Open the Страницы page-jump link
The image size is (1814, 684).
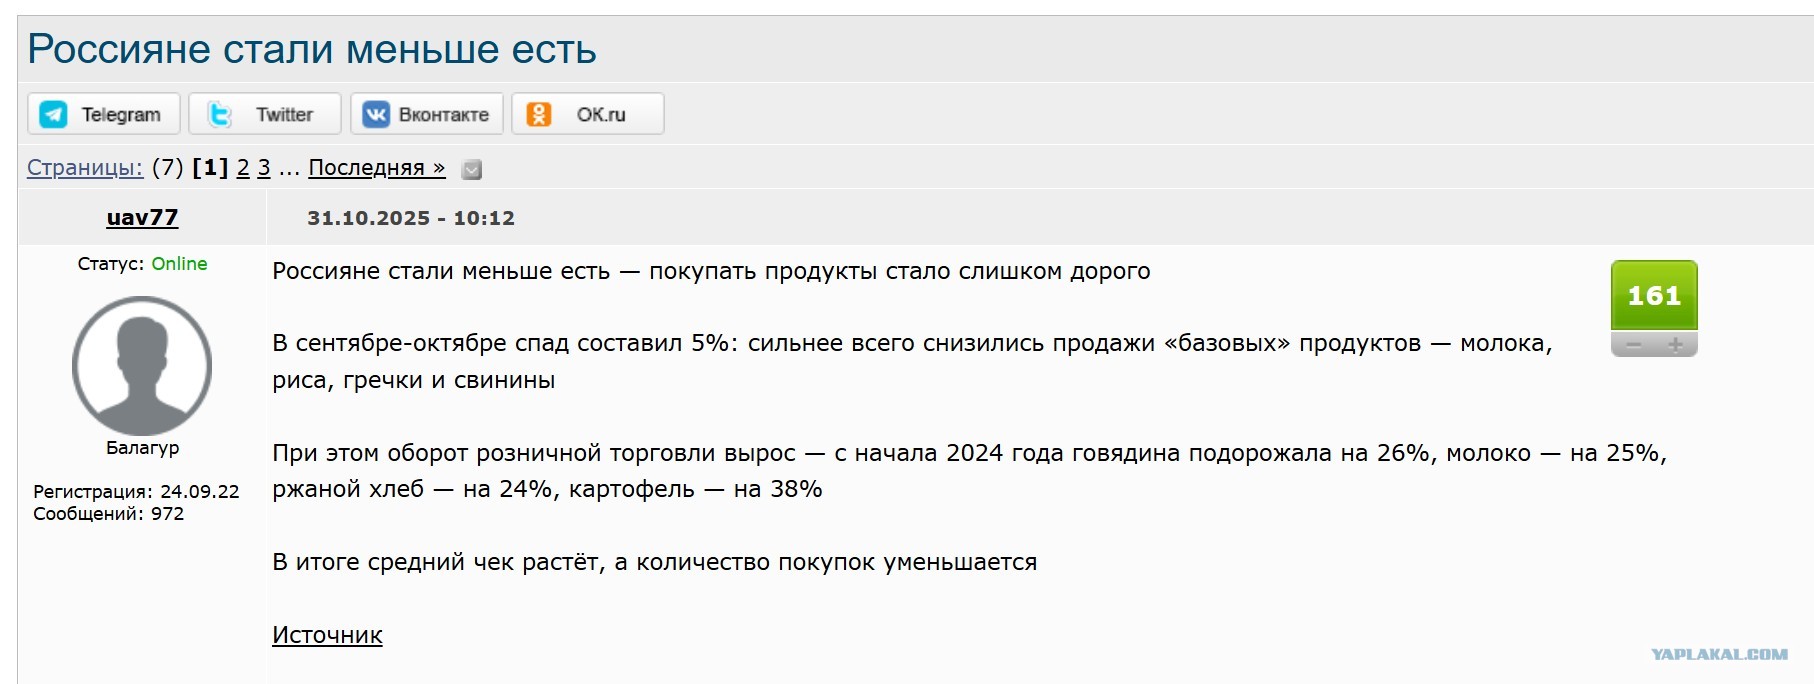(85, 167)
